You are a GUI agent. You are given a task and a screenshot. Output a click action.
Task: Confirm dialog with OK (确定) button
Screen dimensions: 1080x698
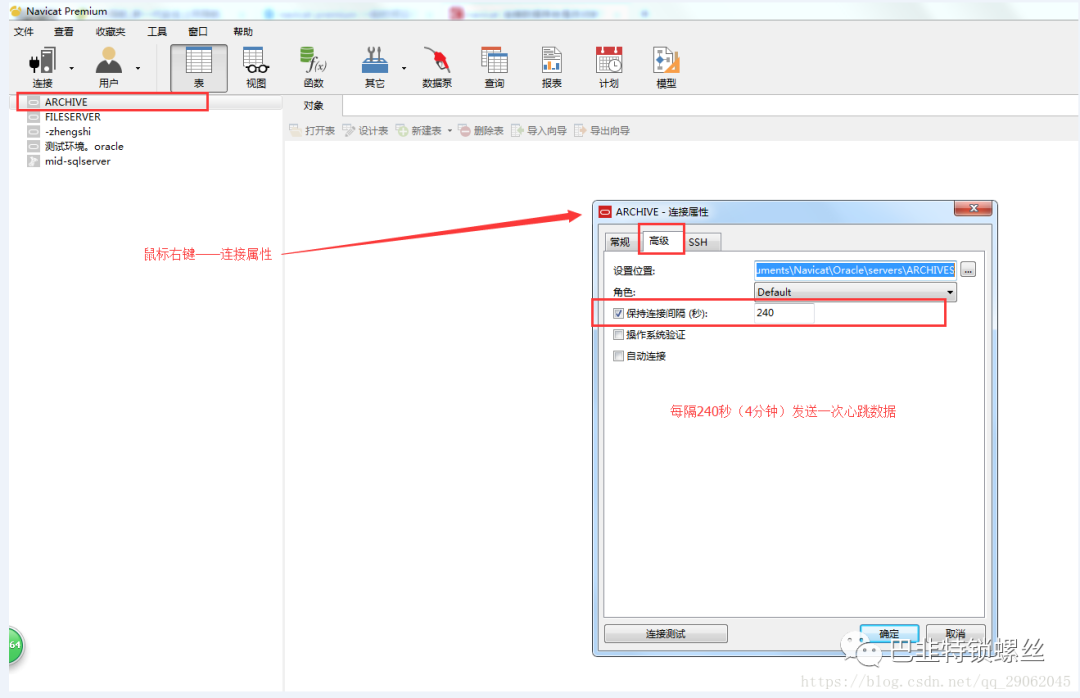[889, 633]
